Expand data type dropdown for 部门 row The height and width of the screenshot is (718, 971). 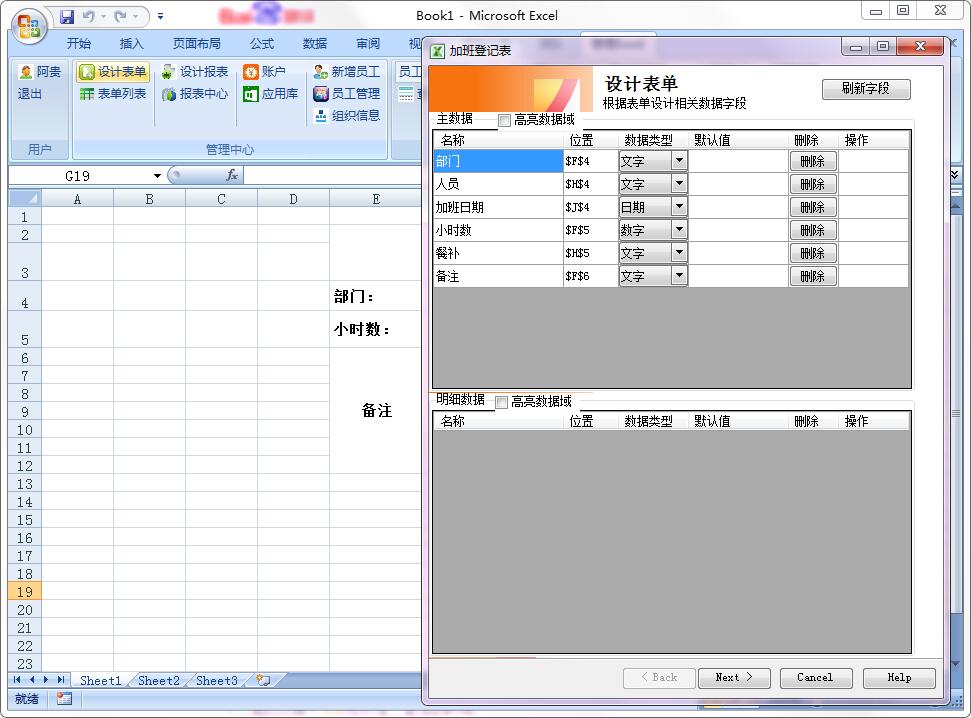(679, 161)
